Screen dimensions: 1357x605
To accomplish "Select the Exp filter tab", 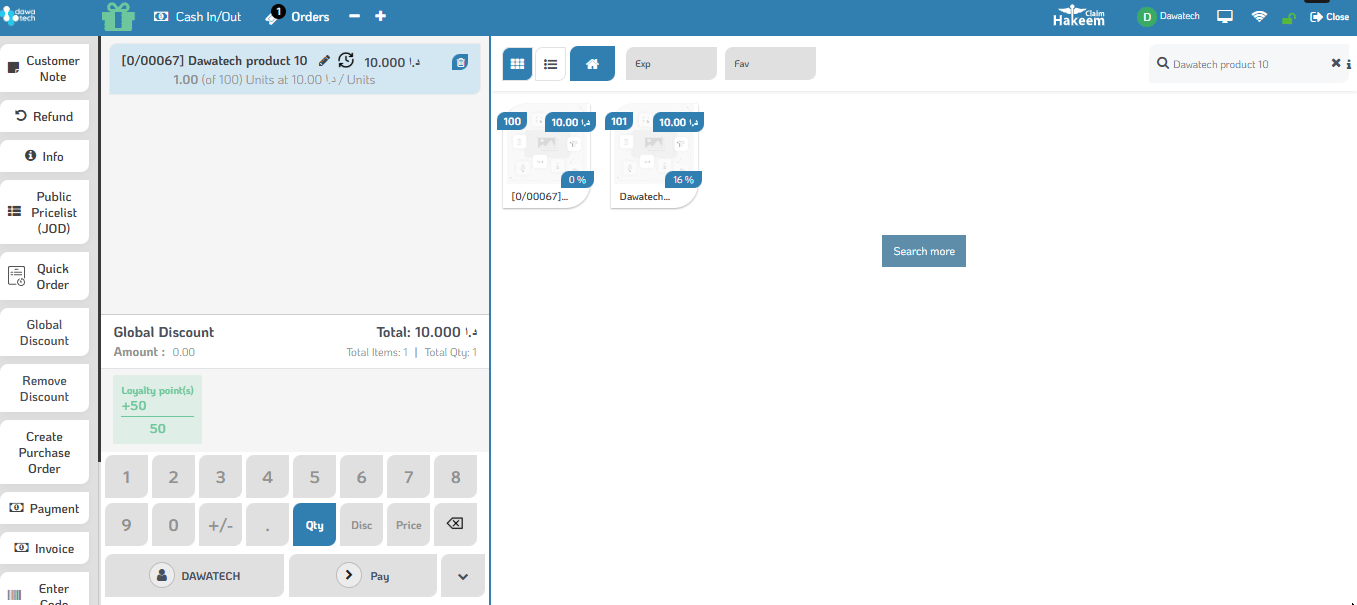I will click(671, 64).
